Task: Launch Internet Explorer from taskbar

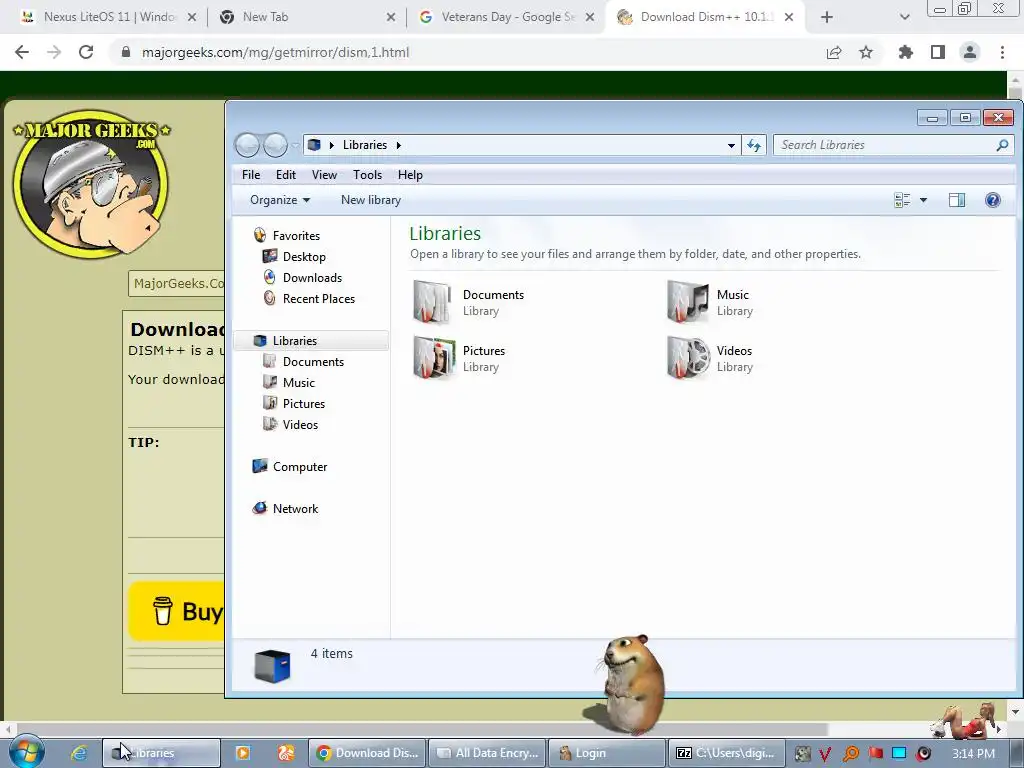Action: [79, 753]
